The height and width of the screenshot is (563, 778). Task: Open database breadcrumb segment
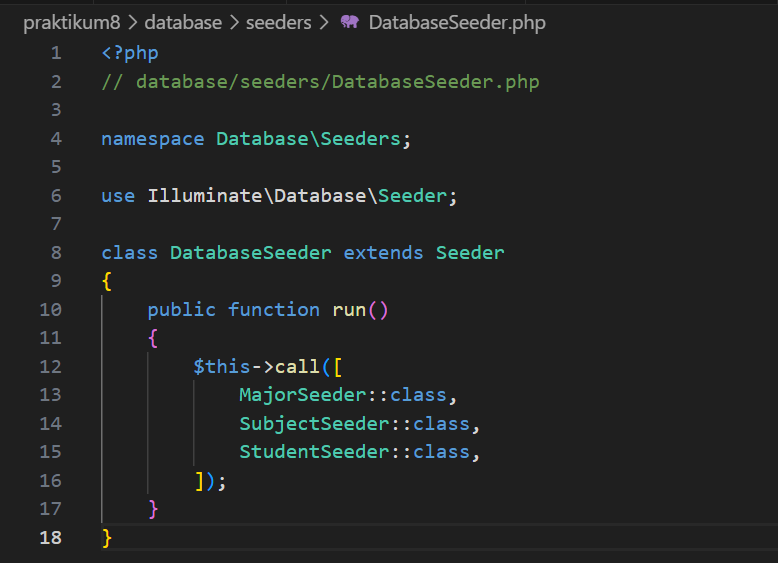(x=183, y=22)
